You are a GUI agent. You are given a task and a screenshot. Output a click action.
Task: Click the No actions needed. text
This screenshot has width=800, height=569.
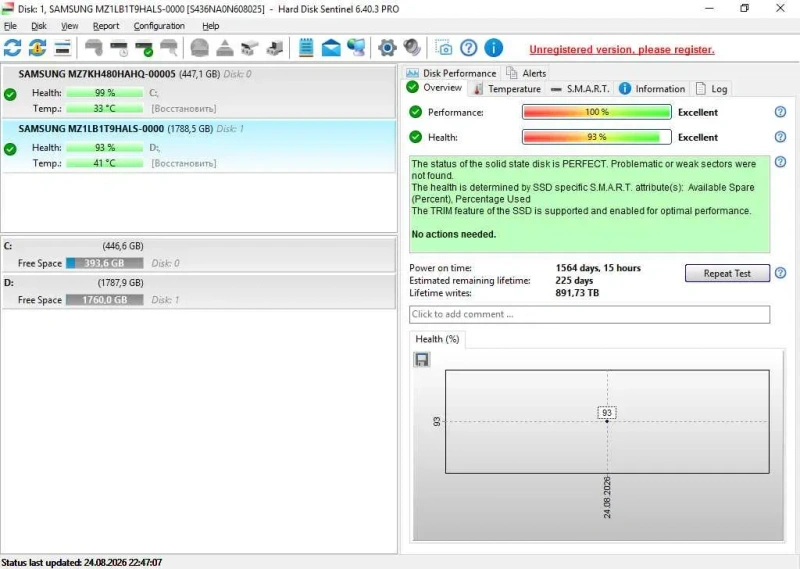coord(454,234)
